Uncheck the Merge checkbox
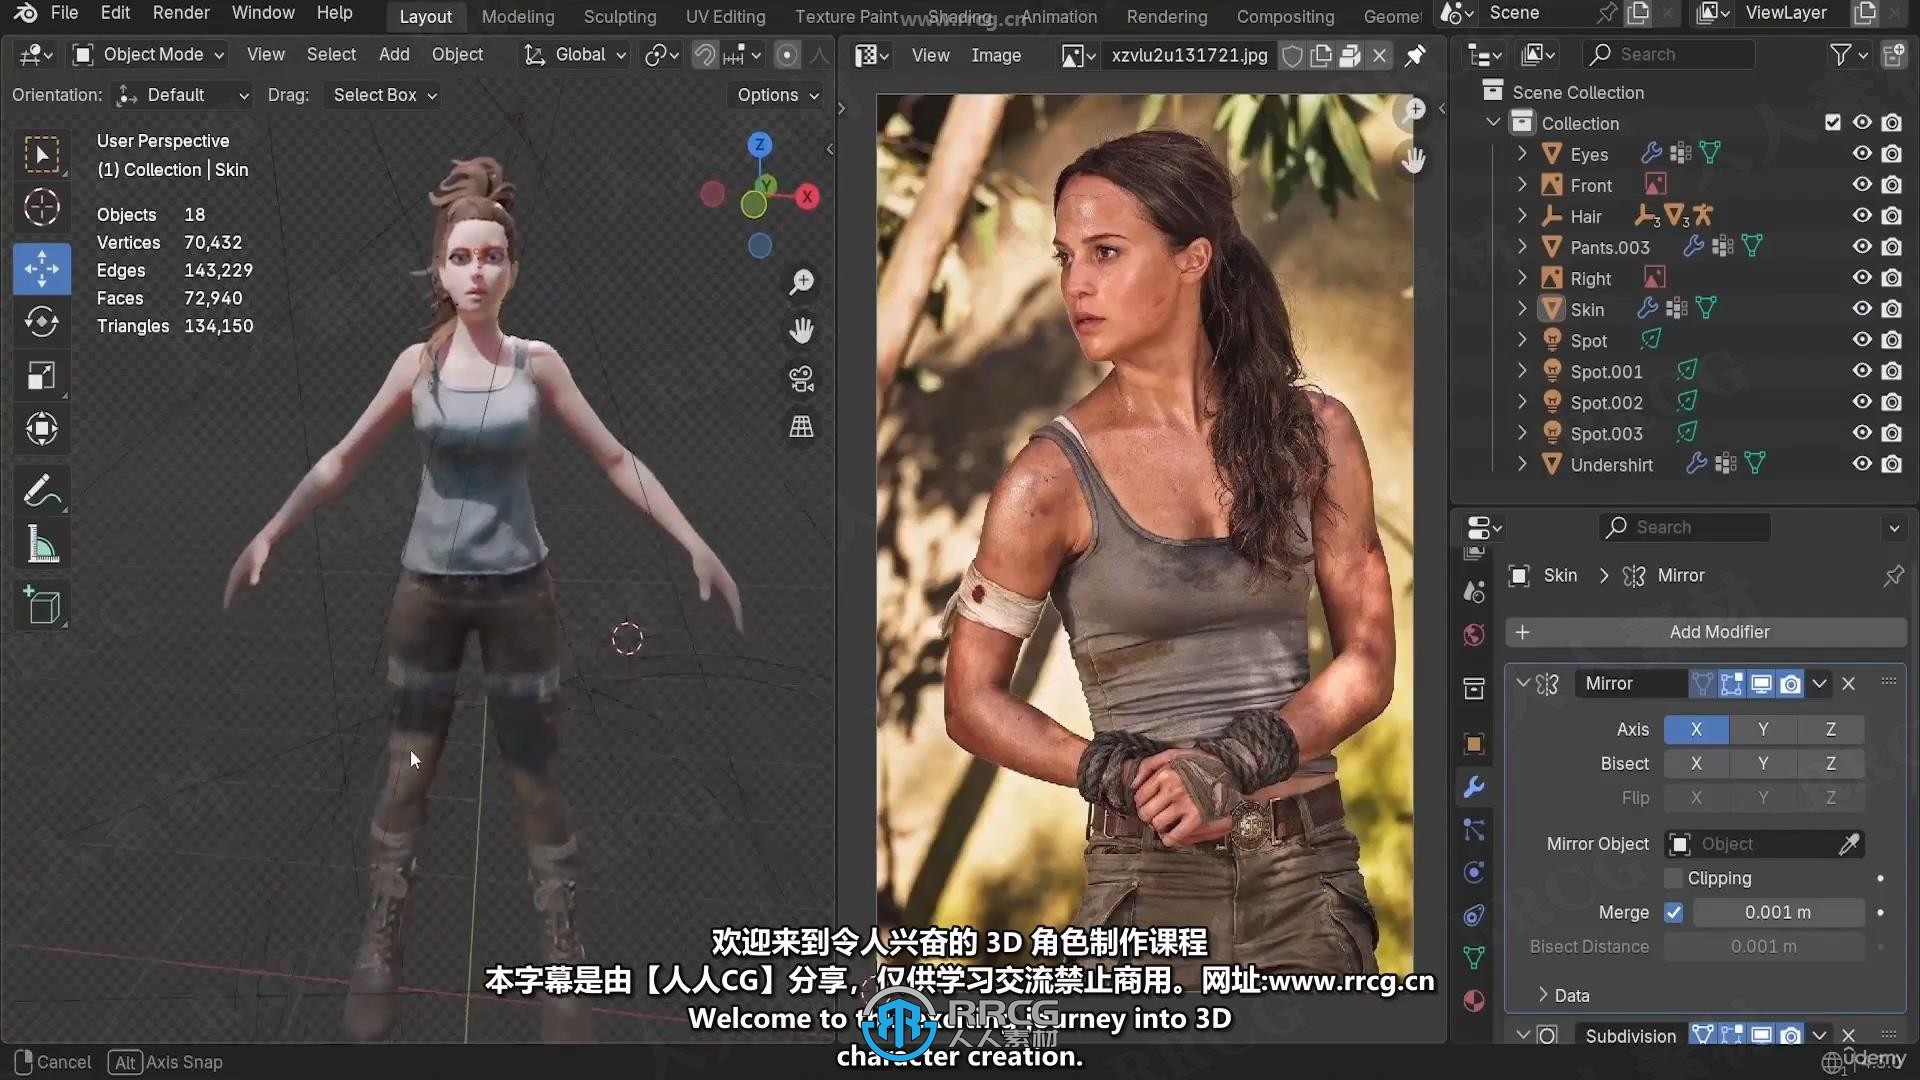This screenshot has width=1920, height=1080. tap(1673, 912)
